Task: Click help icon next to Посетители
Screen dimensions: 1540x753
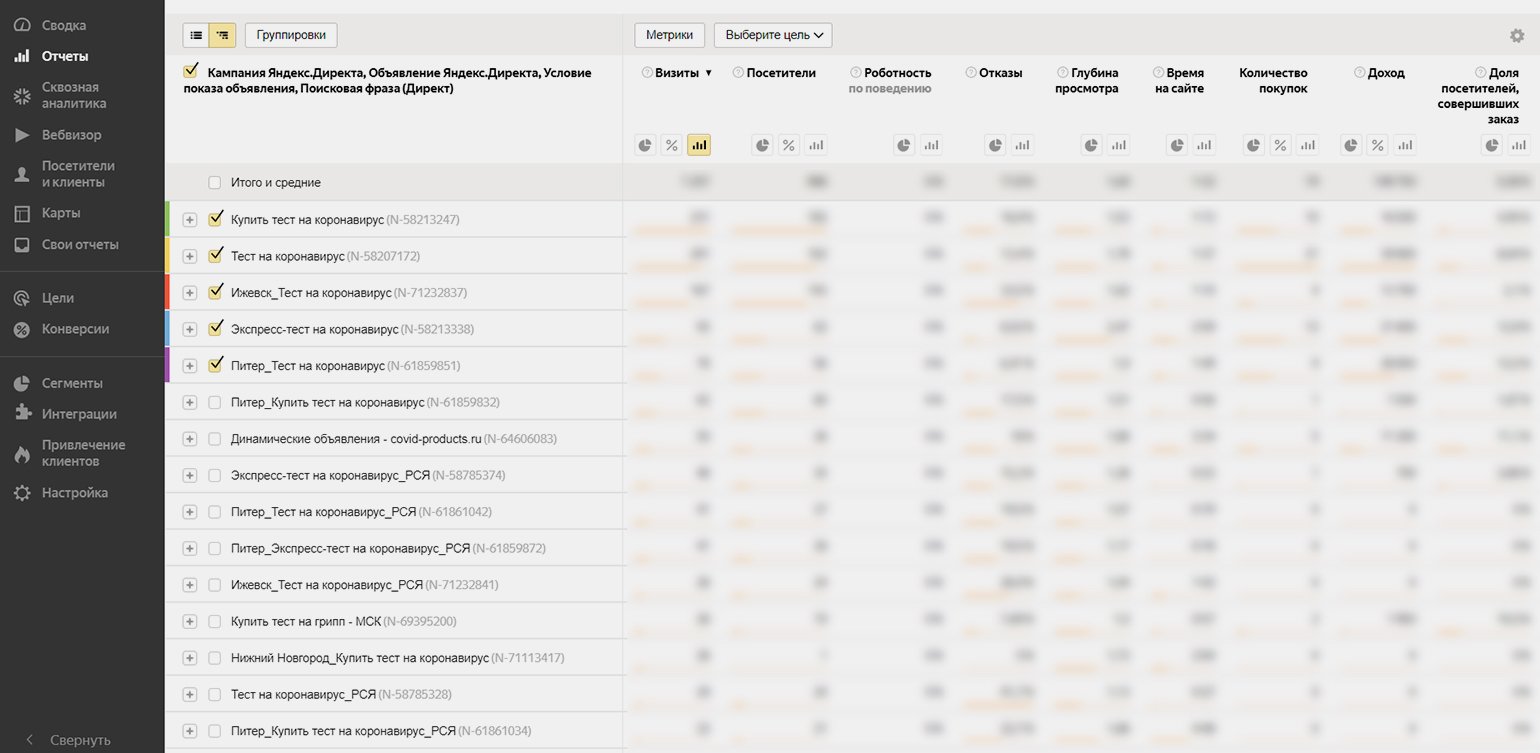Action: point(738,73)
